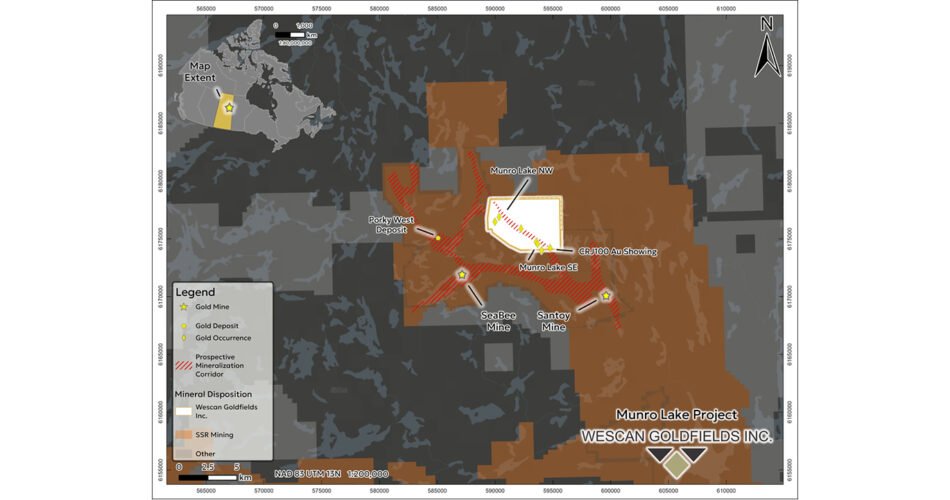Click '565000' on the top axis
The width and height of the screenshot is (950, 500).
pyautogui.click(x=206, y=8)
